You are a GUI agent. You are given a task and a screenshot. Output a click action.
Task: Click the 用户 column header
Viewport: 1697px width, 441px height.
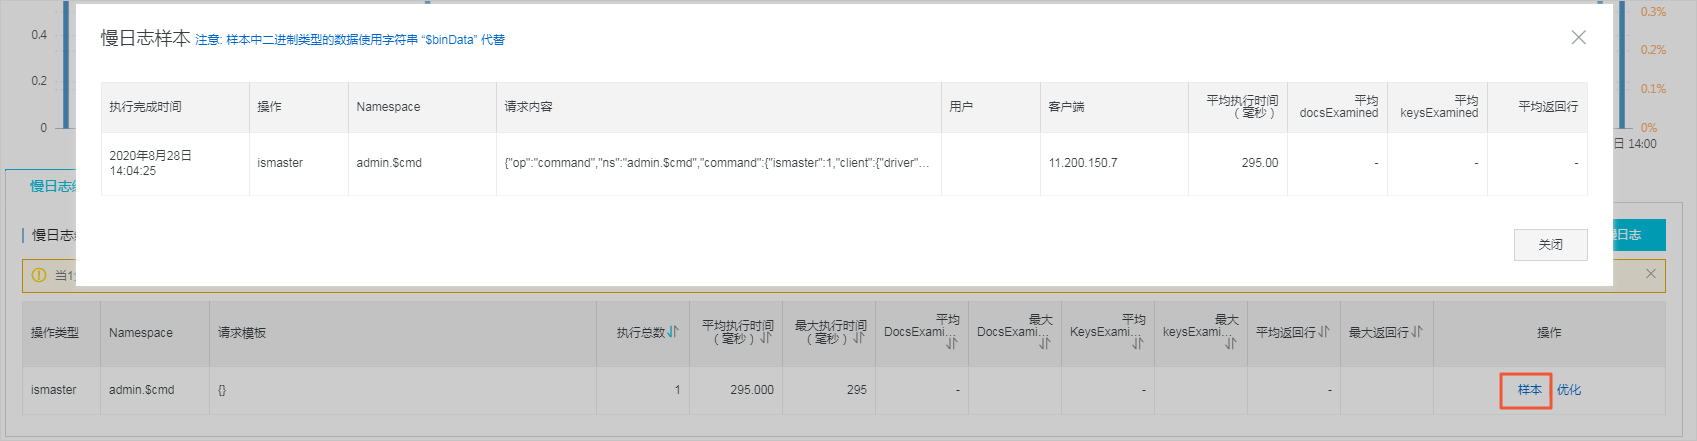click(x=961, y=107)
